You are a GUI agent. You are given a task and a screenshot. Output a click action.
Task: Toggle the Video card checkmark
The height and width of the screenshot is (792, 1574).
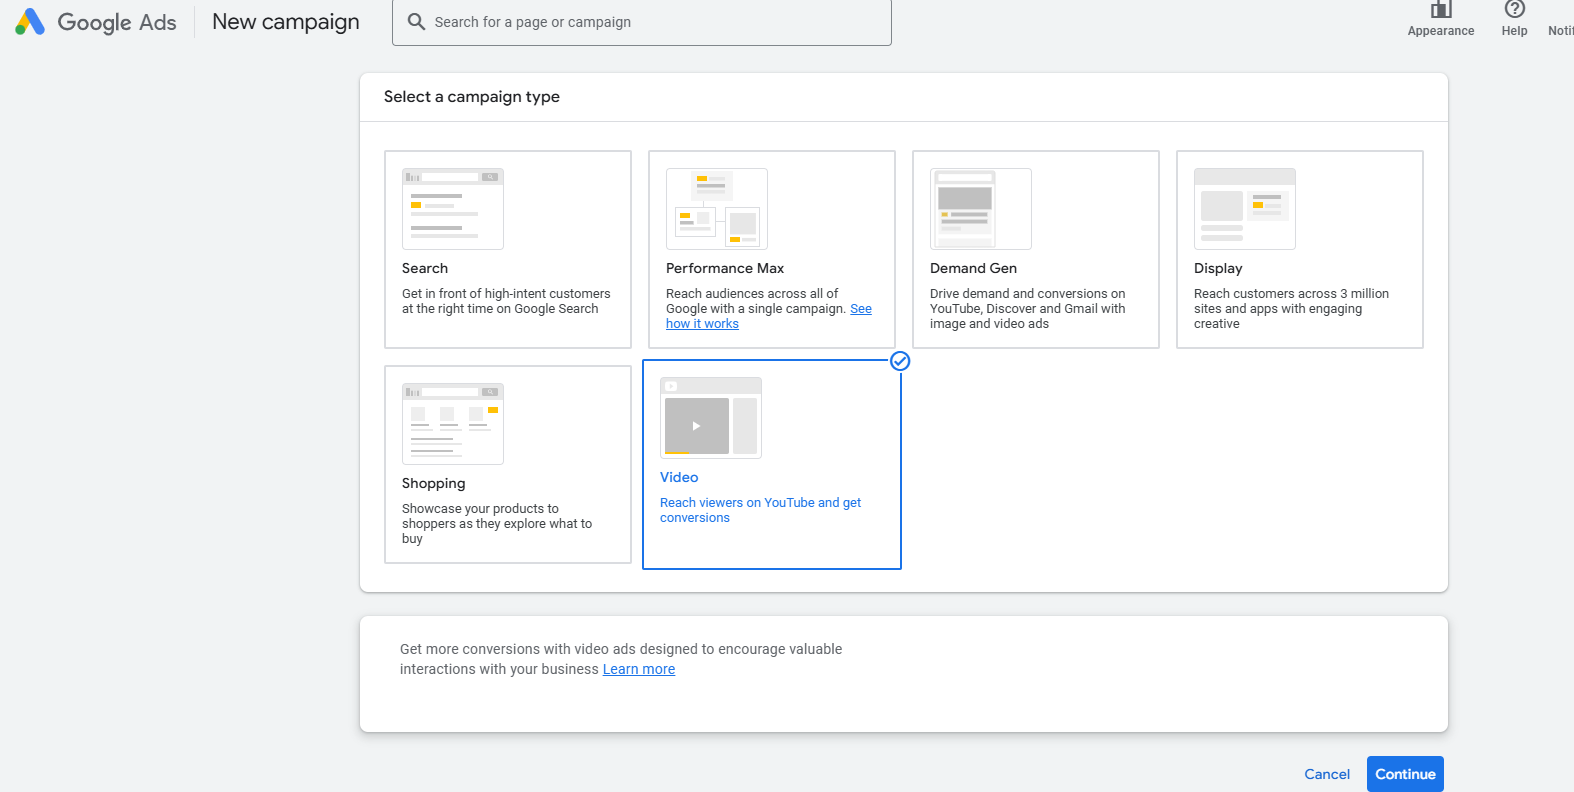[900, 361]
